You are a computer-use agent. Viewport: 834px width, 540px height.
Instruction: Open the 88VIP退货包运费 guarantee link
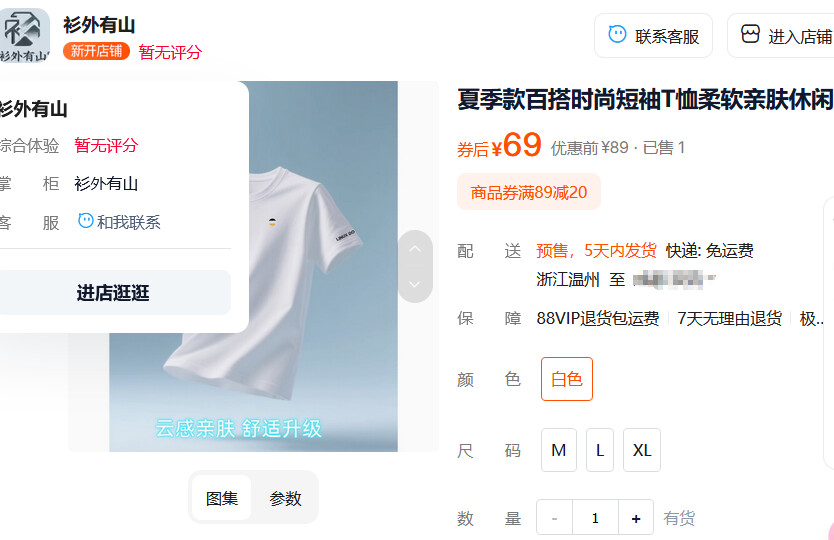(x=598, y=318)
